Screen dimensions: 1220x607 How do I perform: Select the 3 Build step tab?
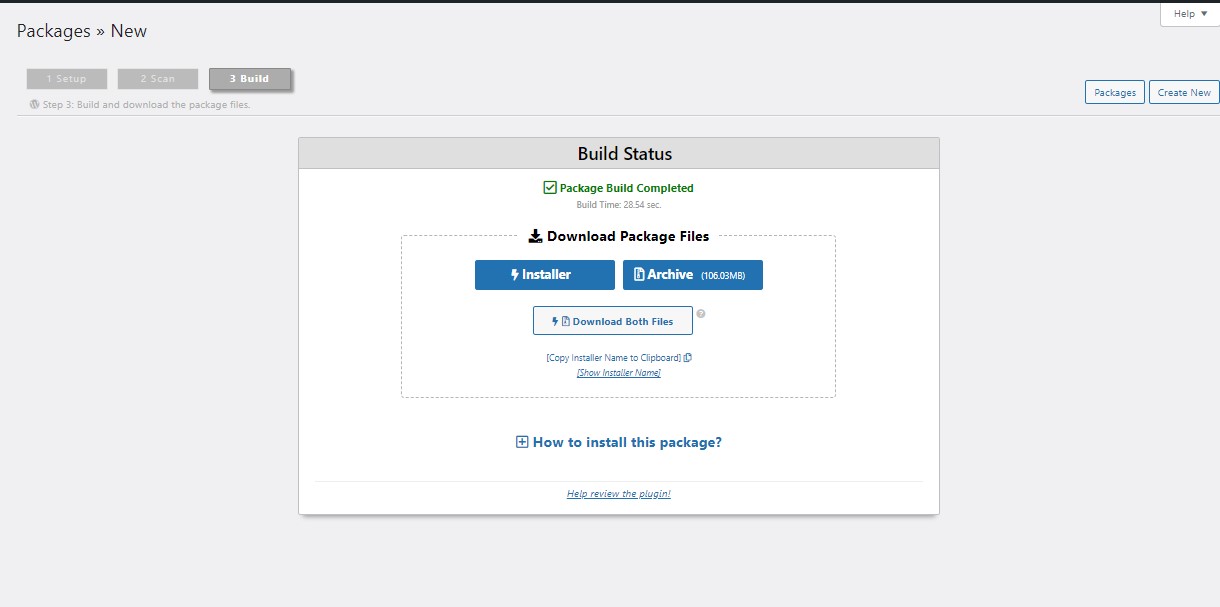pos(249,78)
